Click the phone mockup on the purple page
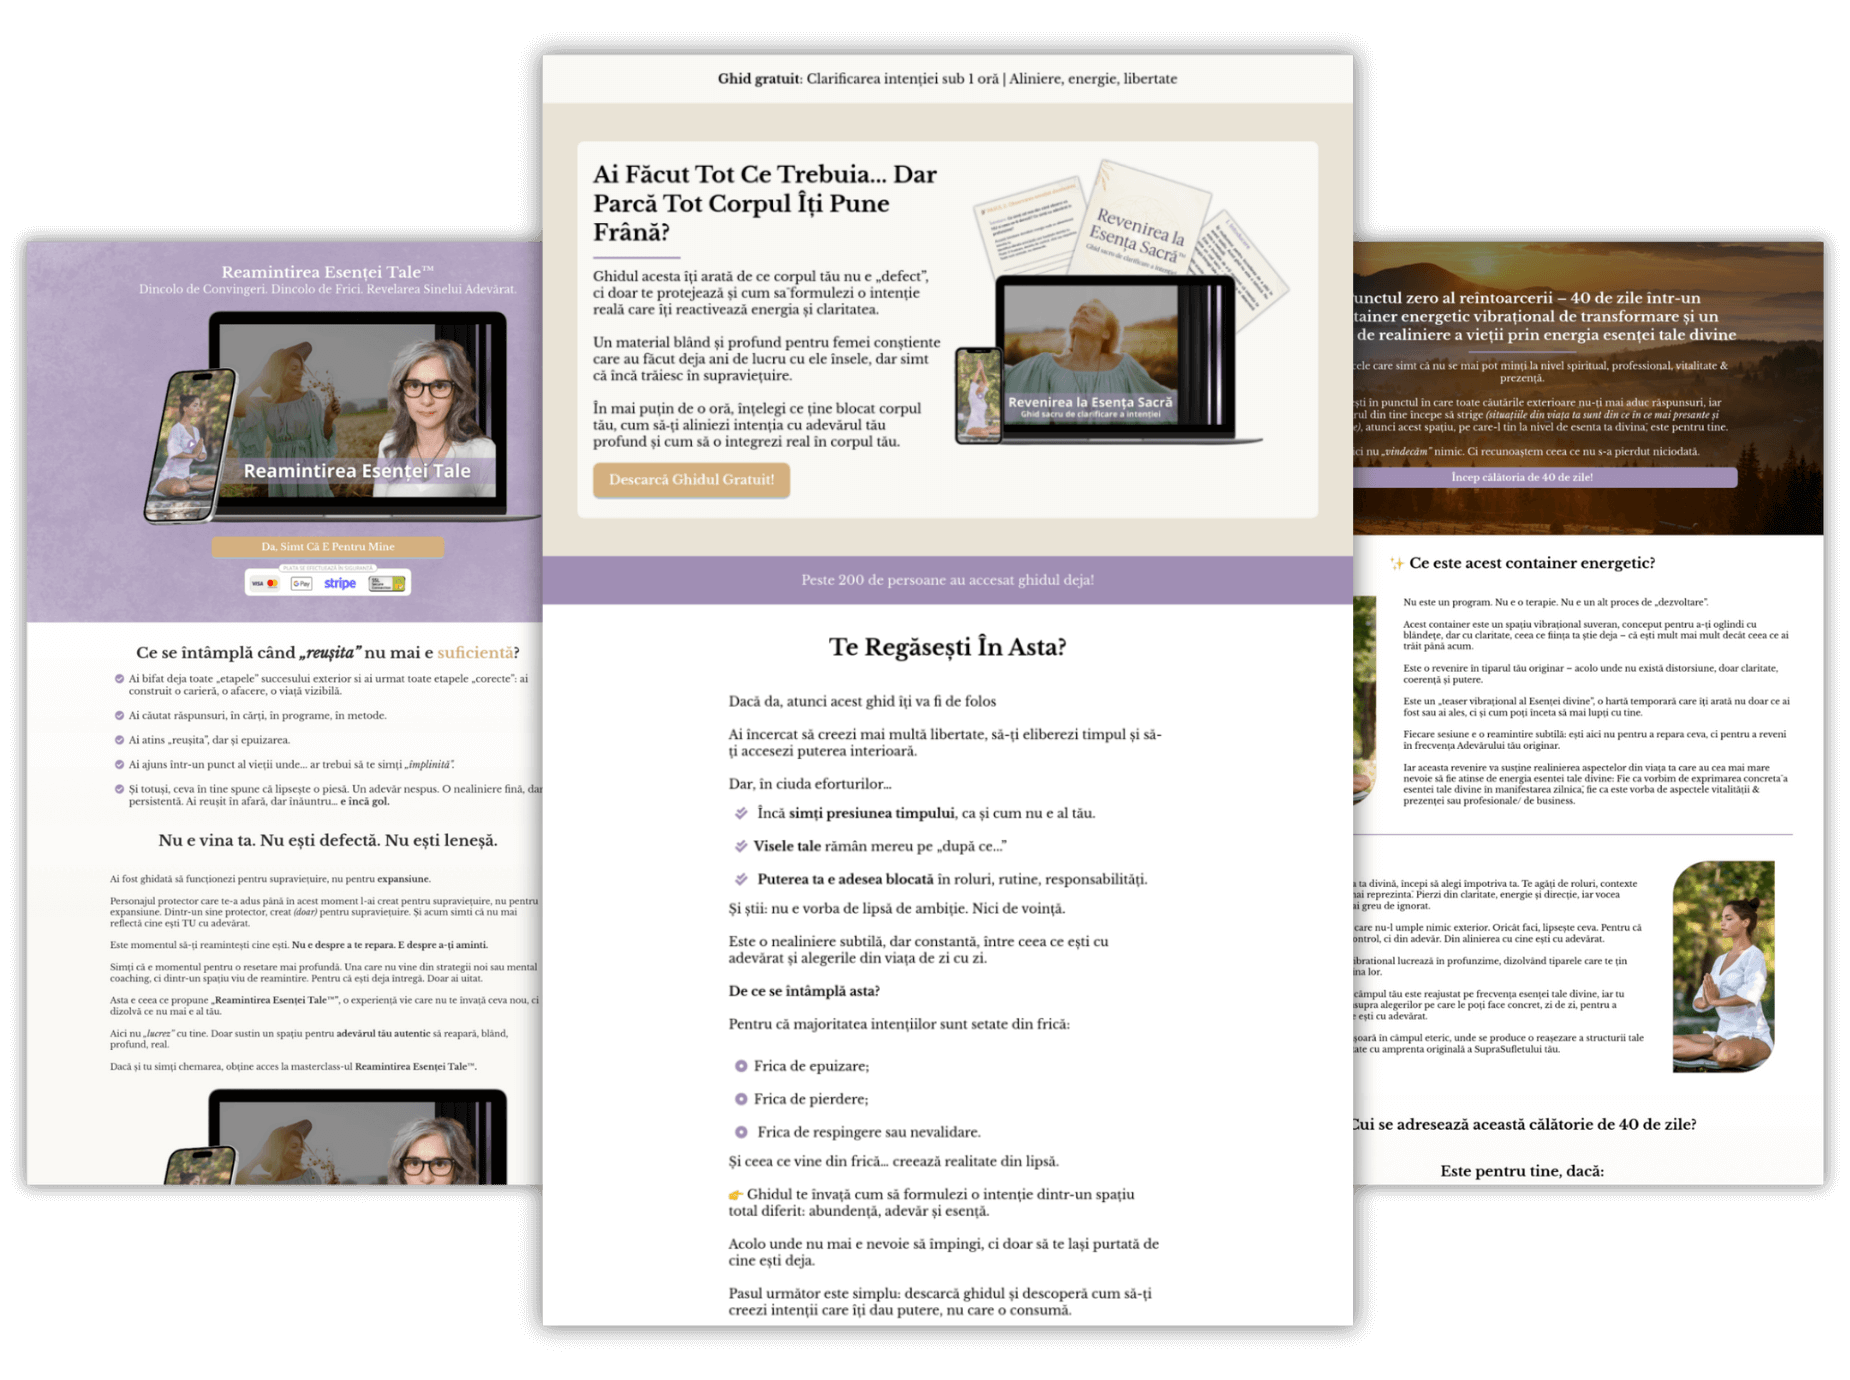1850x1380 pixels. [190, 445]
